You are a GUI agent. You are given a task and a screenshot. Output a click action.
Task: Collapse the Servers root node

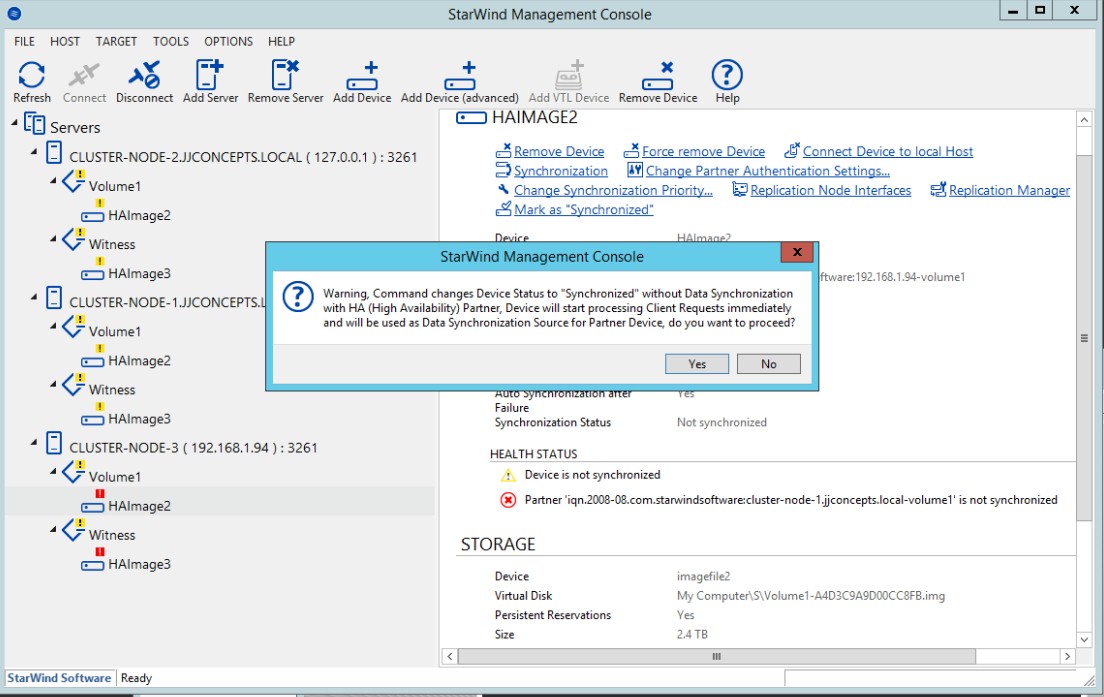(15, 123)
